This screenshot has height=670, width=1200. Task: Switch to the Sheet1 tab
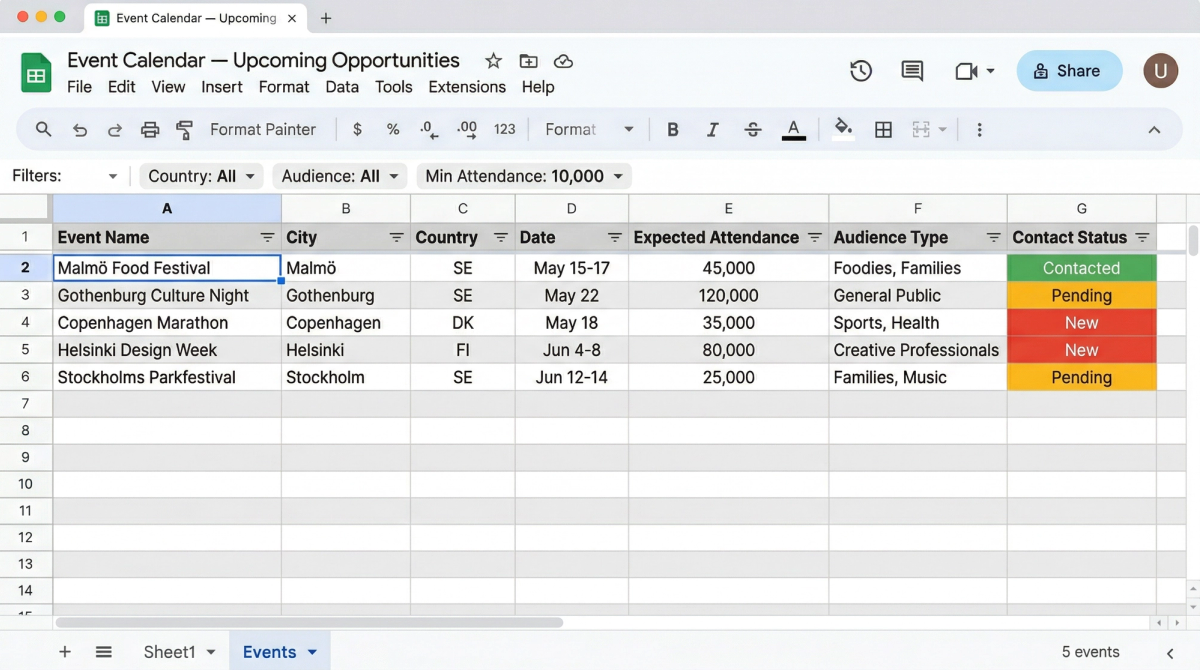pos(169,652)
